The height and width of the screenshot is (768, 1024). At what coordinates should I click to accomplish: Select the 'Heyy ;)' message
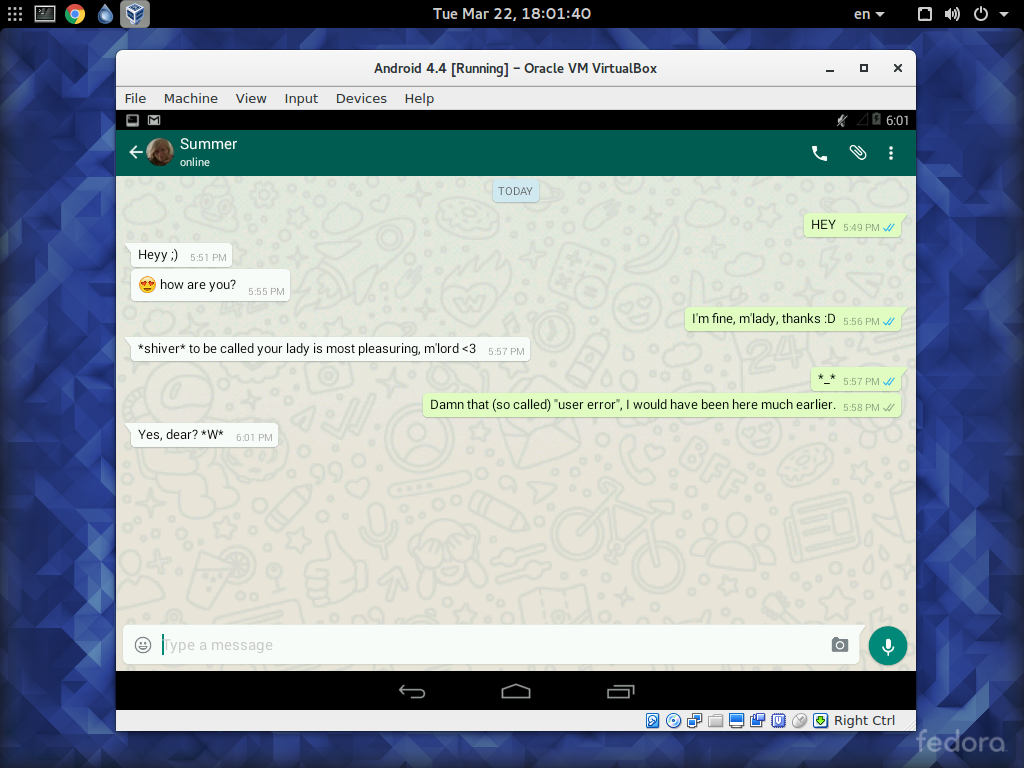pos(181,255)
